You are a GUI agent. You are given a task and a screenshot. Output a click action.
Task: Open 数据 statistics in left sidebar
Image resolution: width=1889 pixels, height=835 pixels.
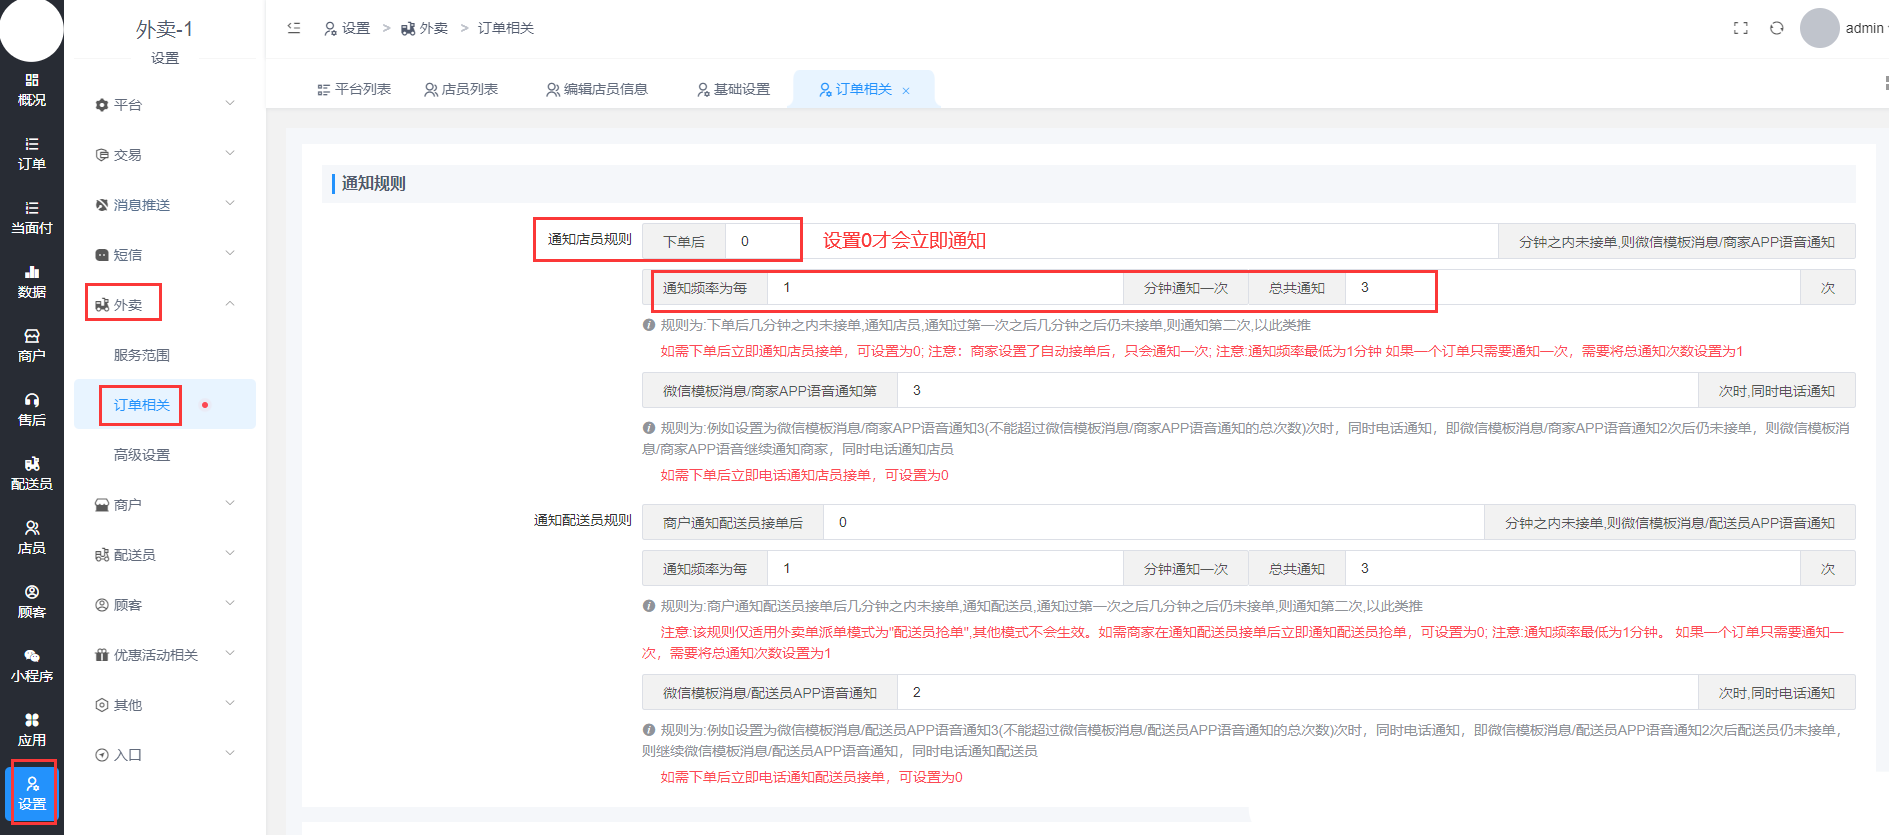(32, 282)
